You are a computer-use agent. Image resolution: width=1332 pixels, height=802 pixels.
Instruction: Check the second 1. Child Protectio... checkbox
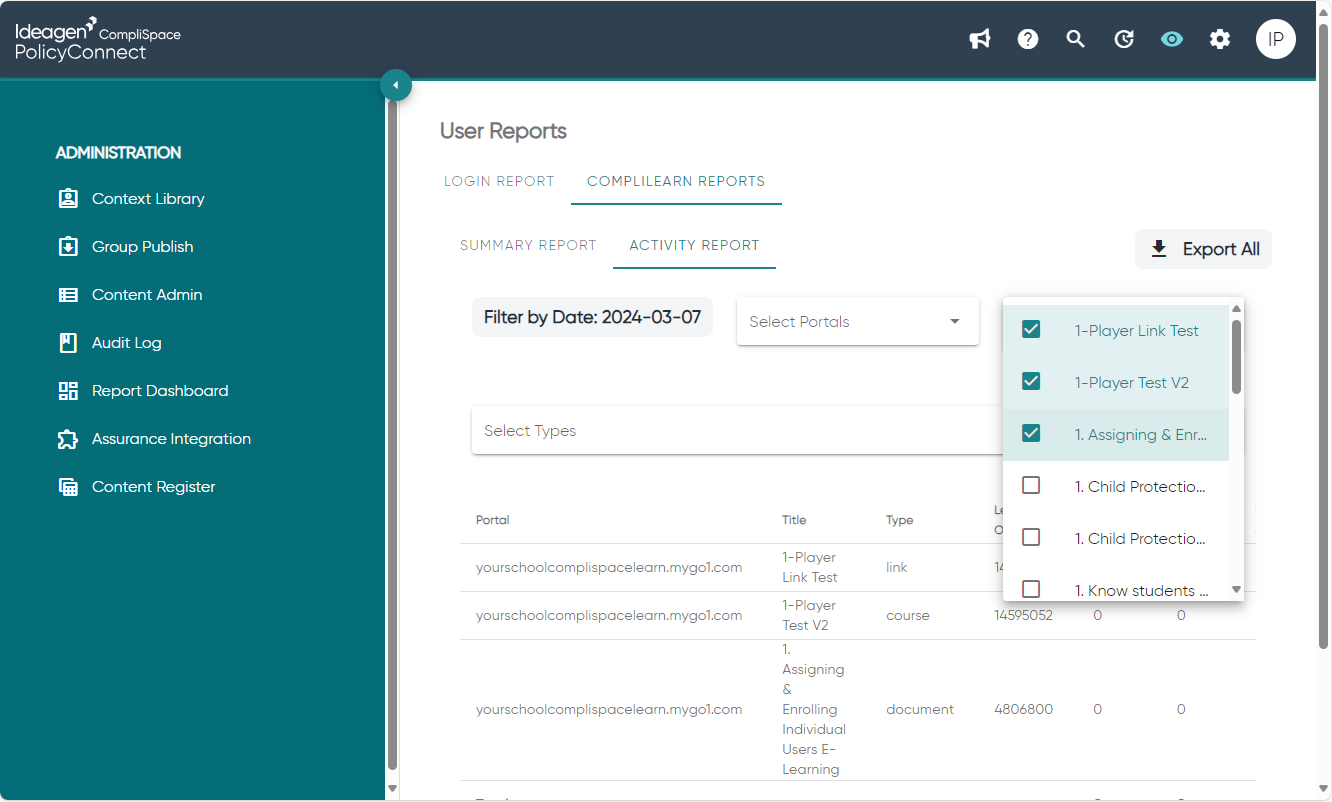pyautogui.click(x=1031, y=537)
